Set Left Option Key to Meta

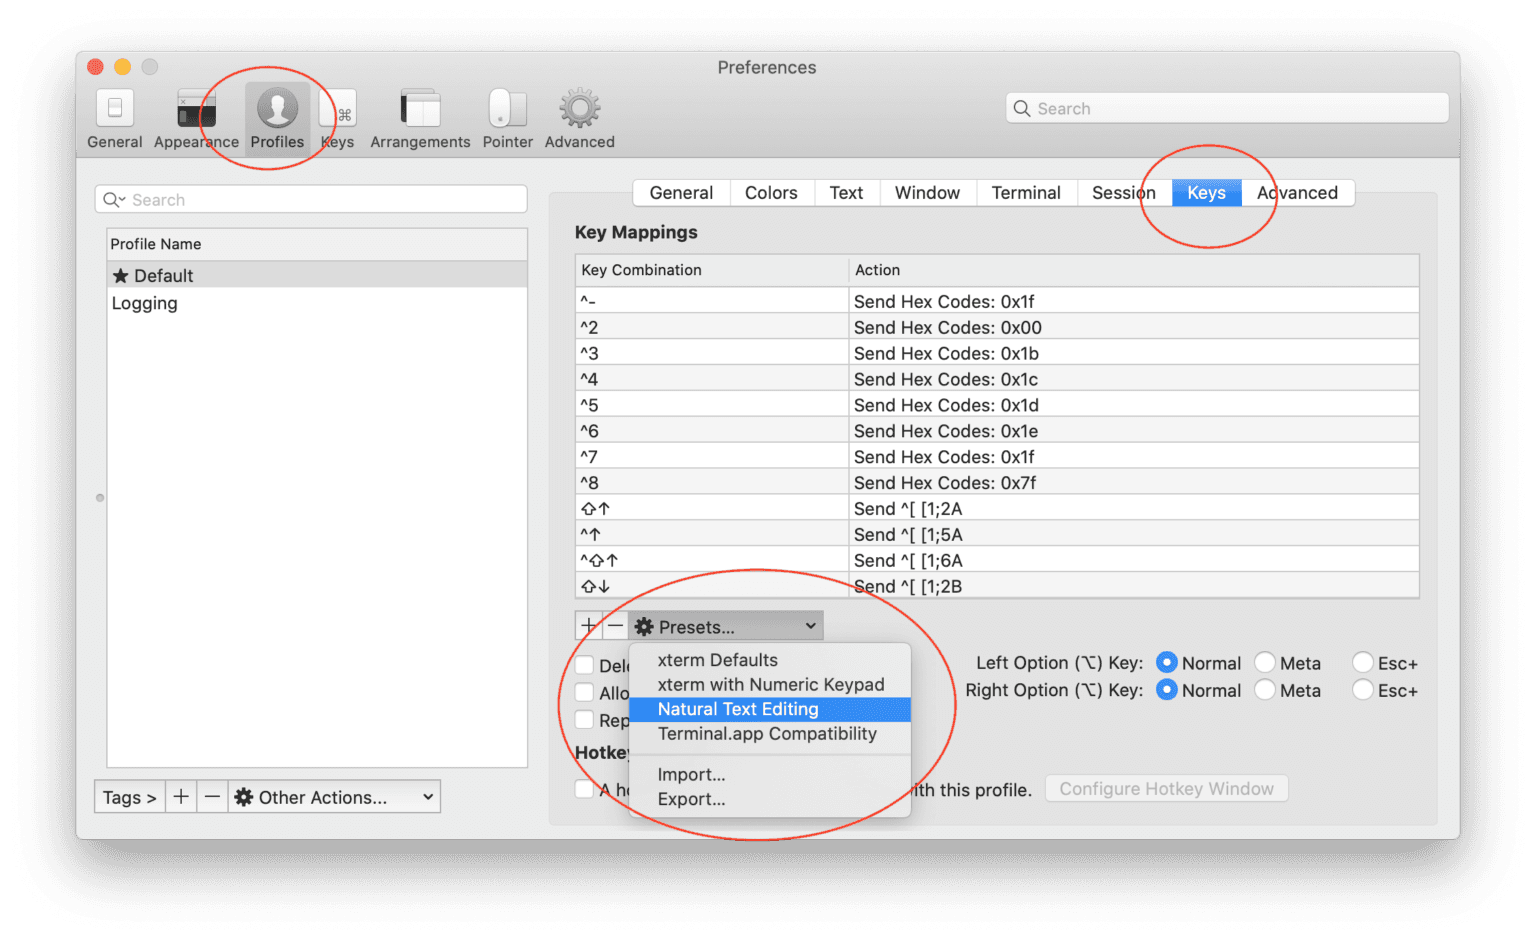pos(1266,662)
